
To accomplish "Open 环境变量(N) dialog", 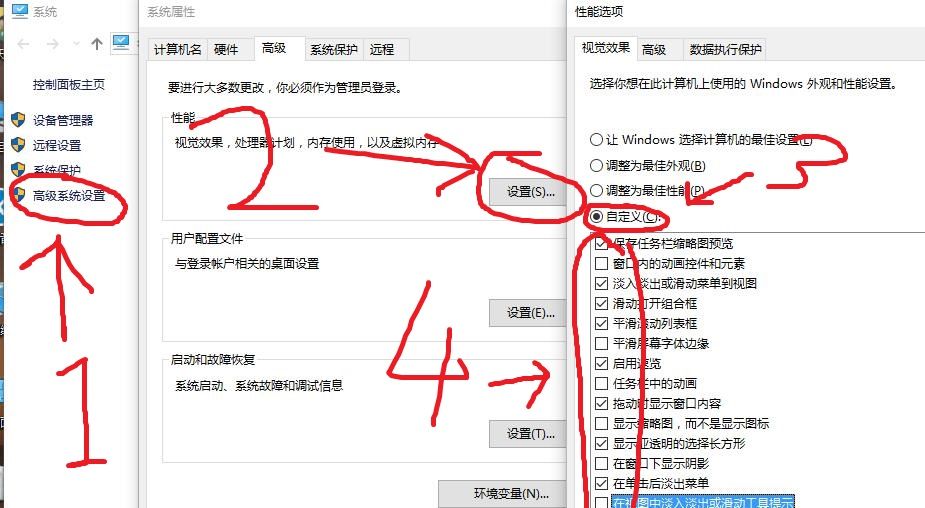I will coord(503,493).
